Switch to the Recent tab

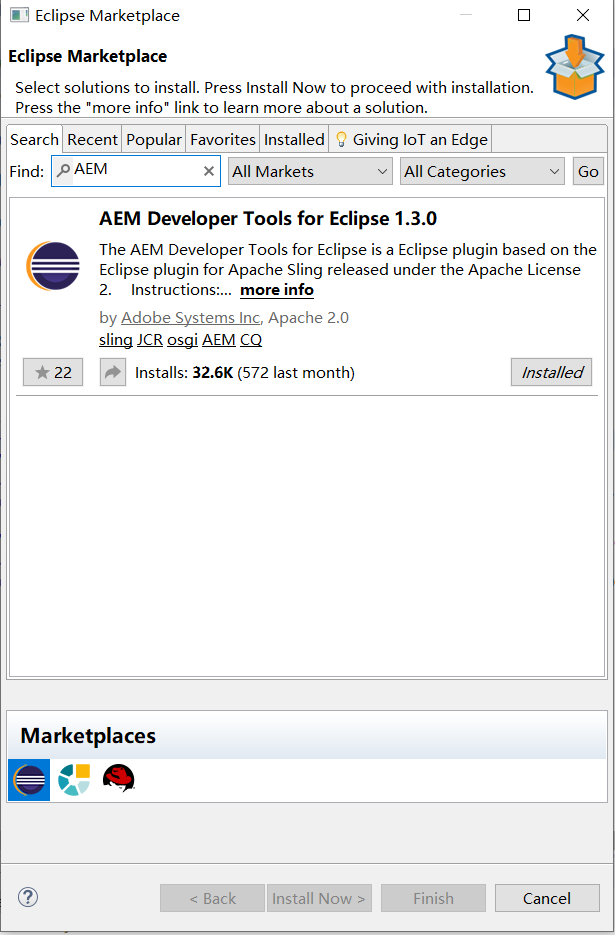point(92,140)
